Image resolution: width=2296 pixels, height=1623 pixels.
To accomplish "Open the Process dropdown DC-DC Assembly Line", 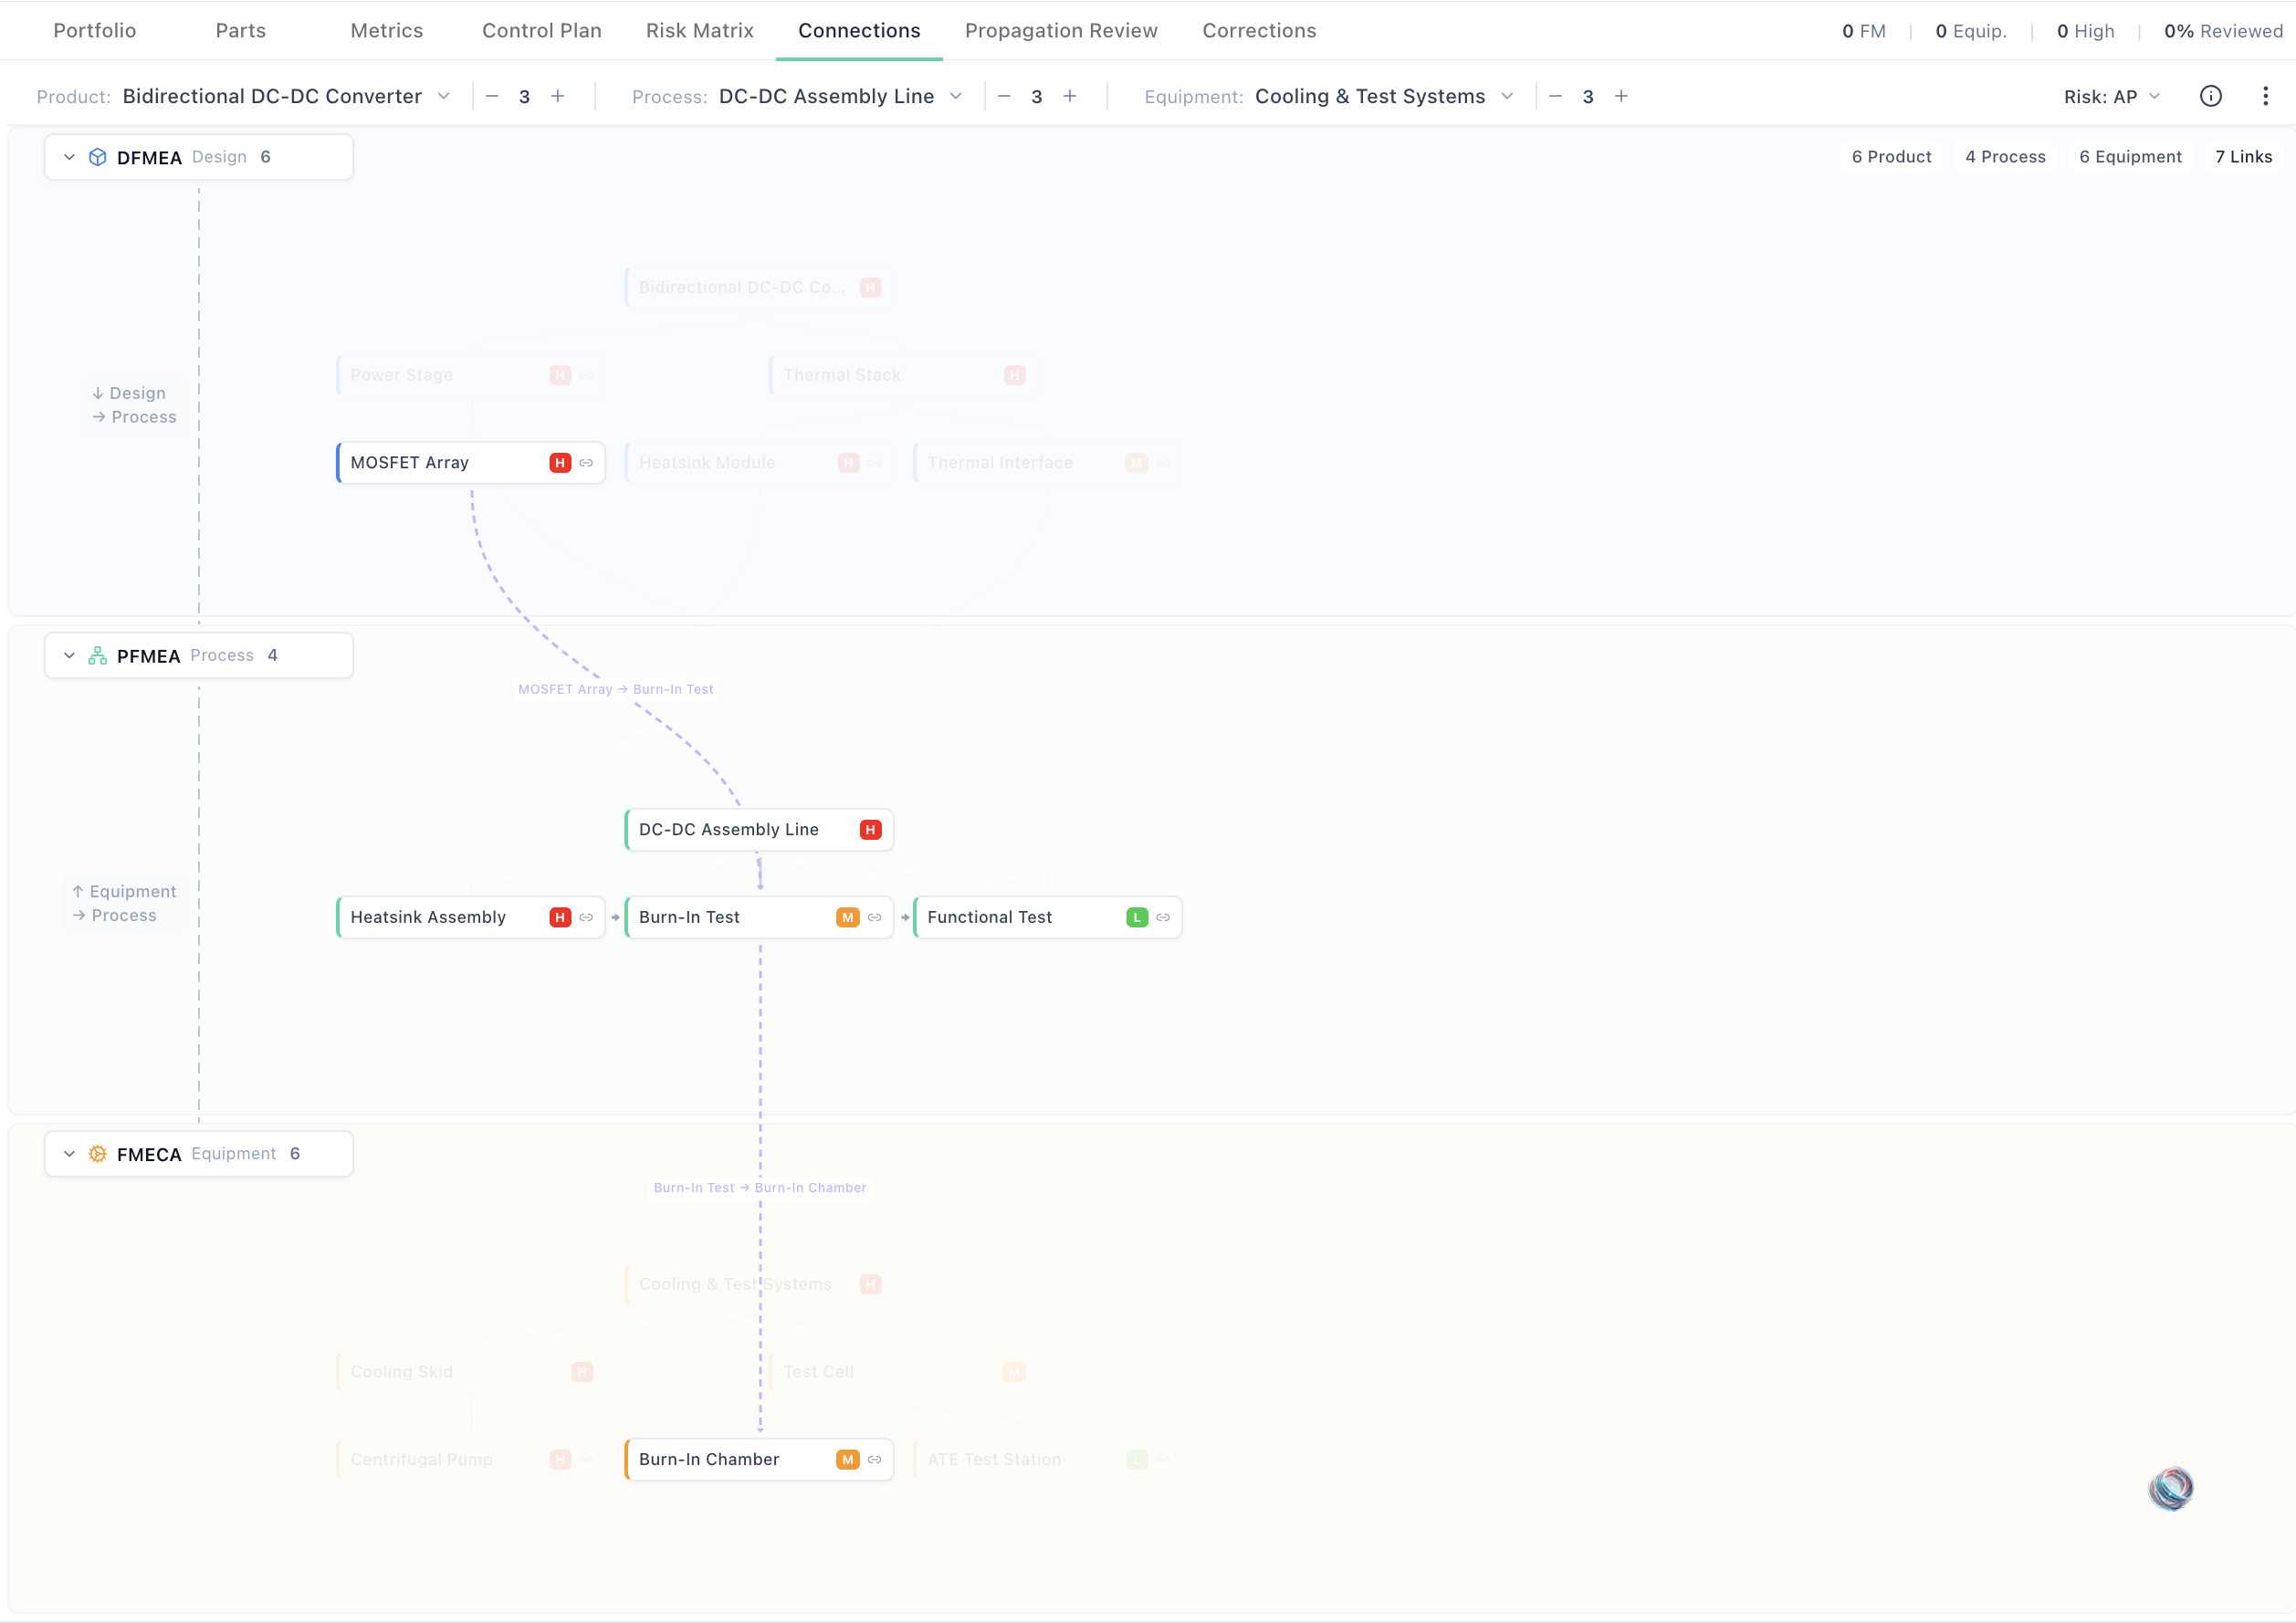I will coord(841,96).
